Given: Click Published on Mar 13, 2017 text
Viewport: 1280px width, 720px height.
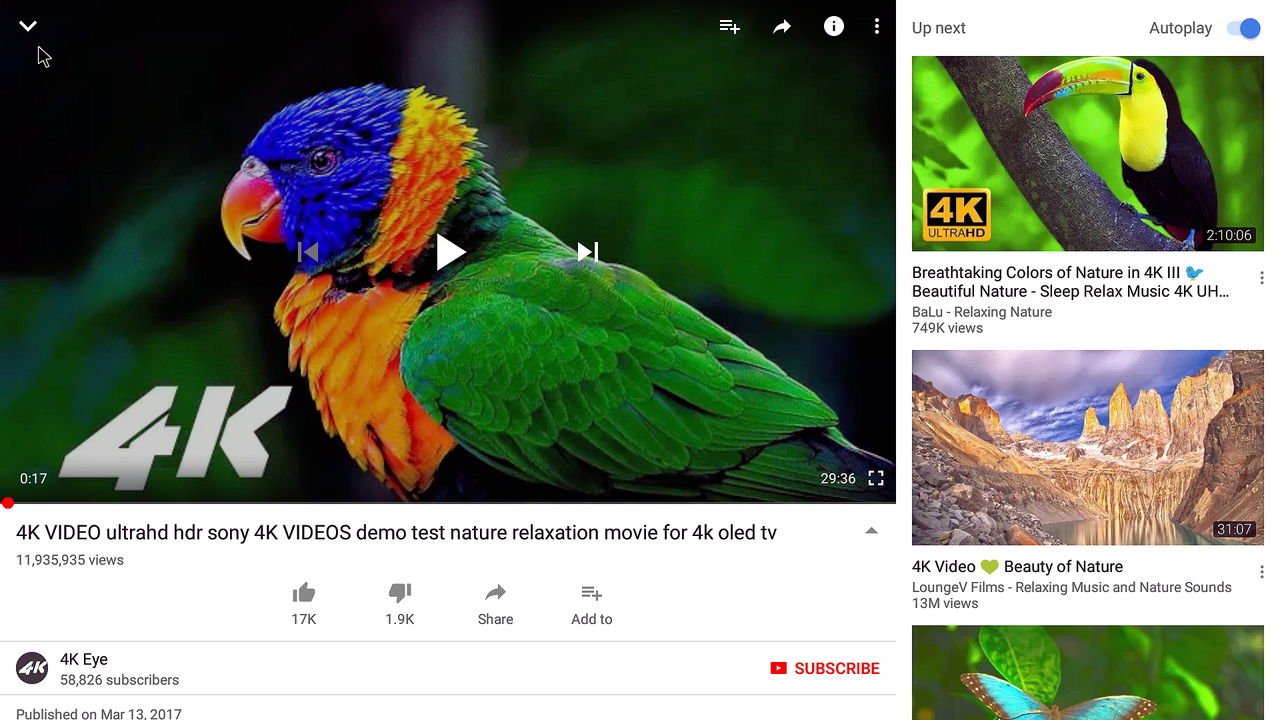Looking at the screenshot, I should (x=99, y=713).
